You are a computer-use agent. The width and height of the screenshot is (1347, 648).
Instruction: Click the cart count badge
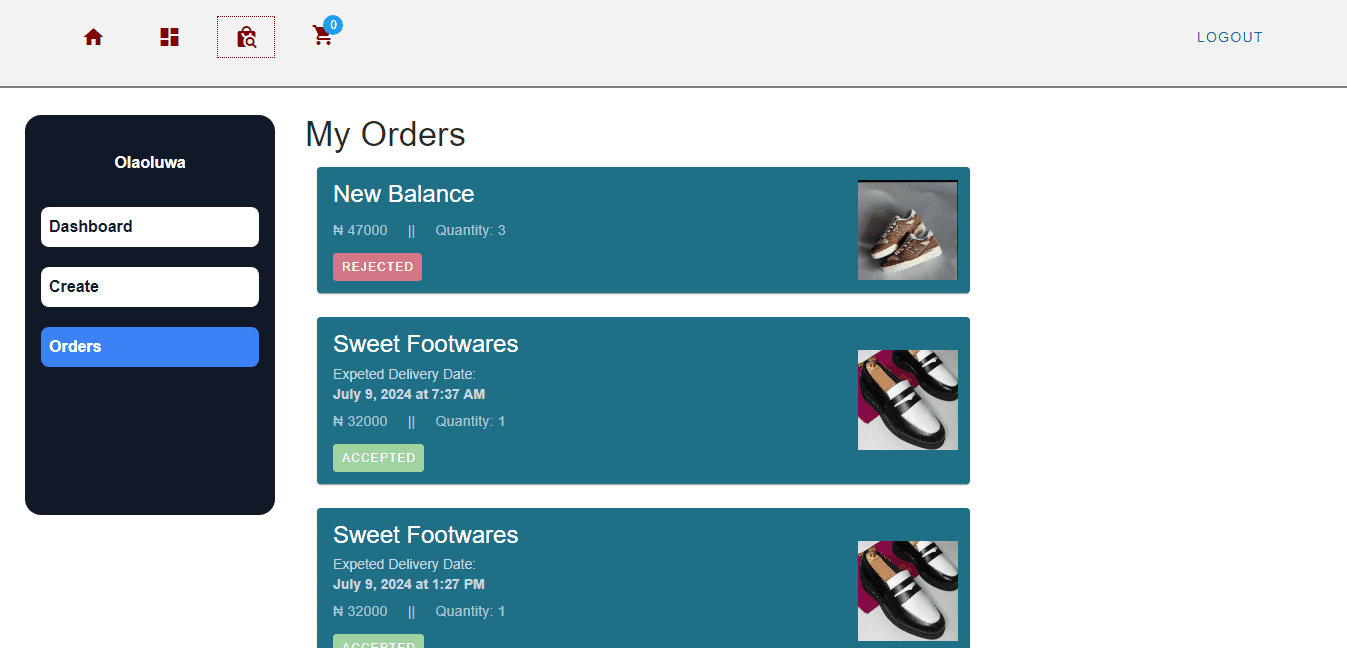pyautogui.click(x=333, y=25)
